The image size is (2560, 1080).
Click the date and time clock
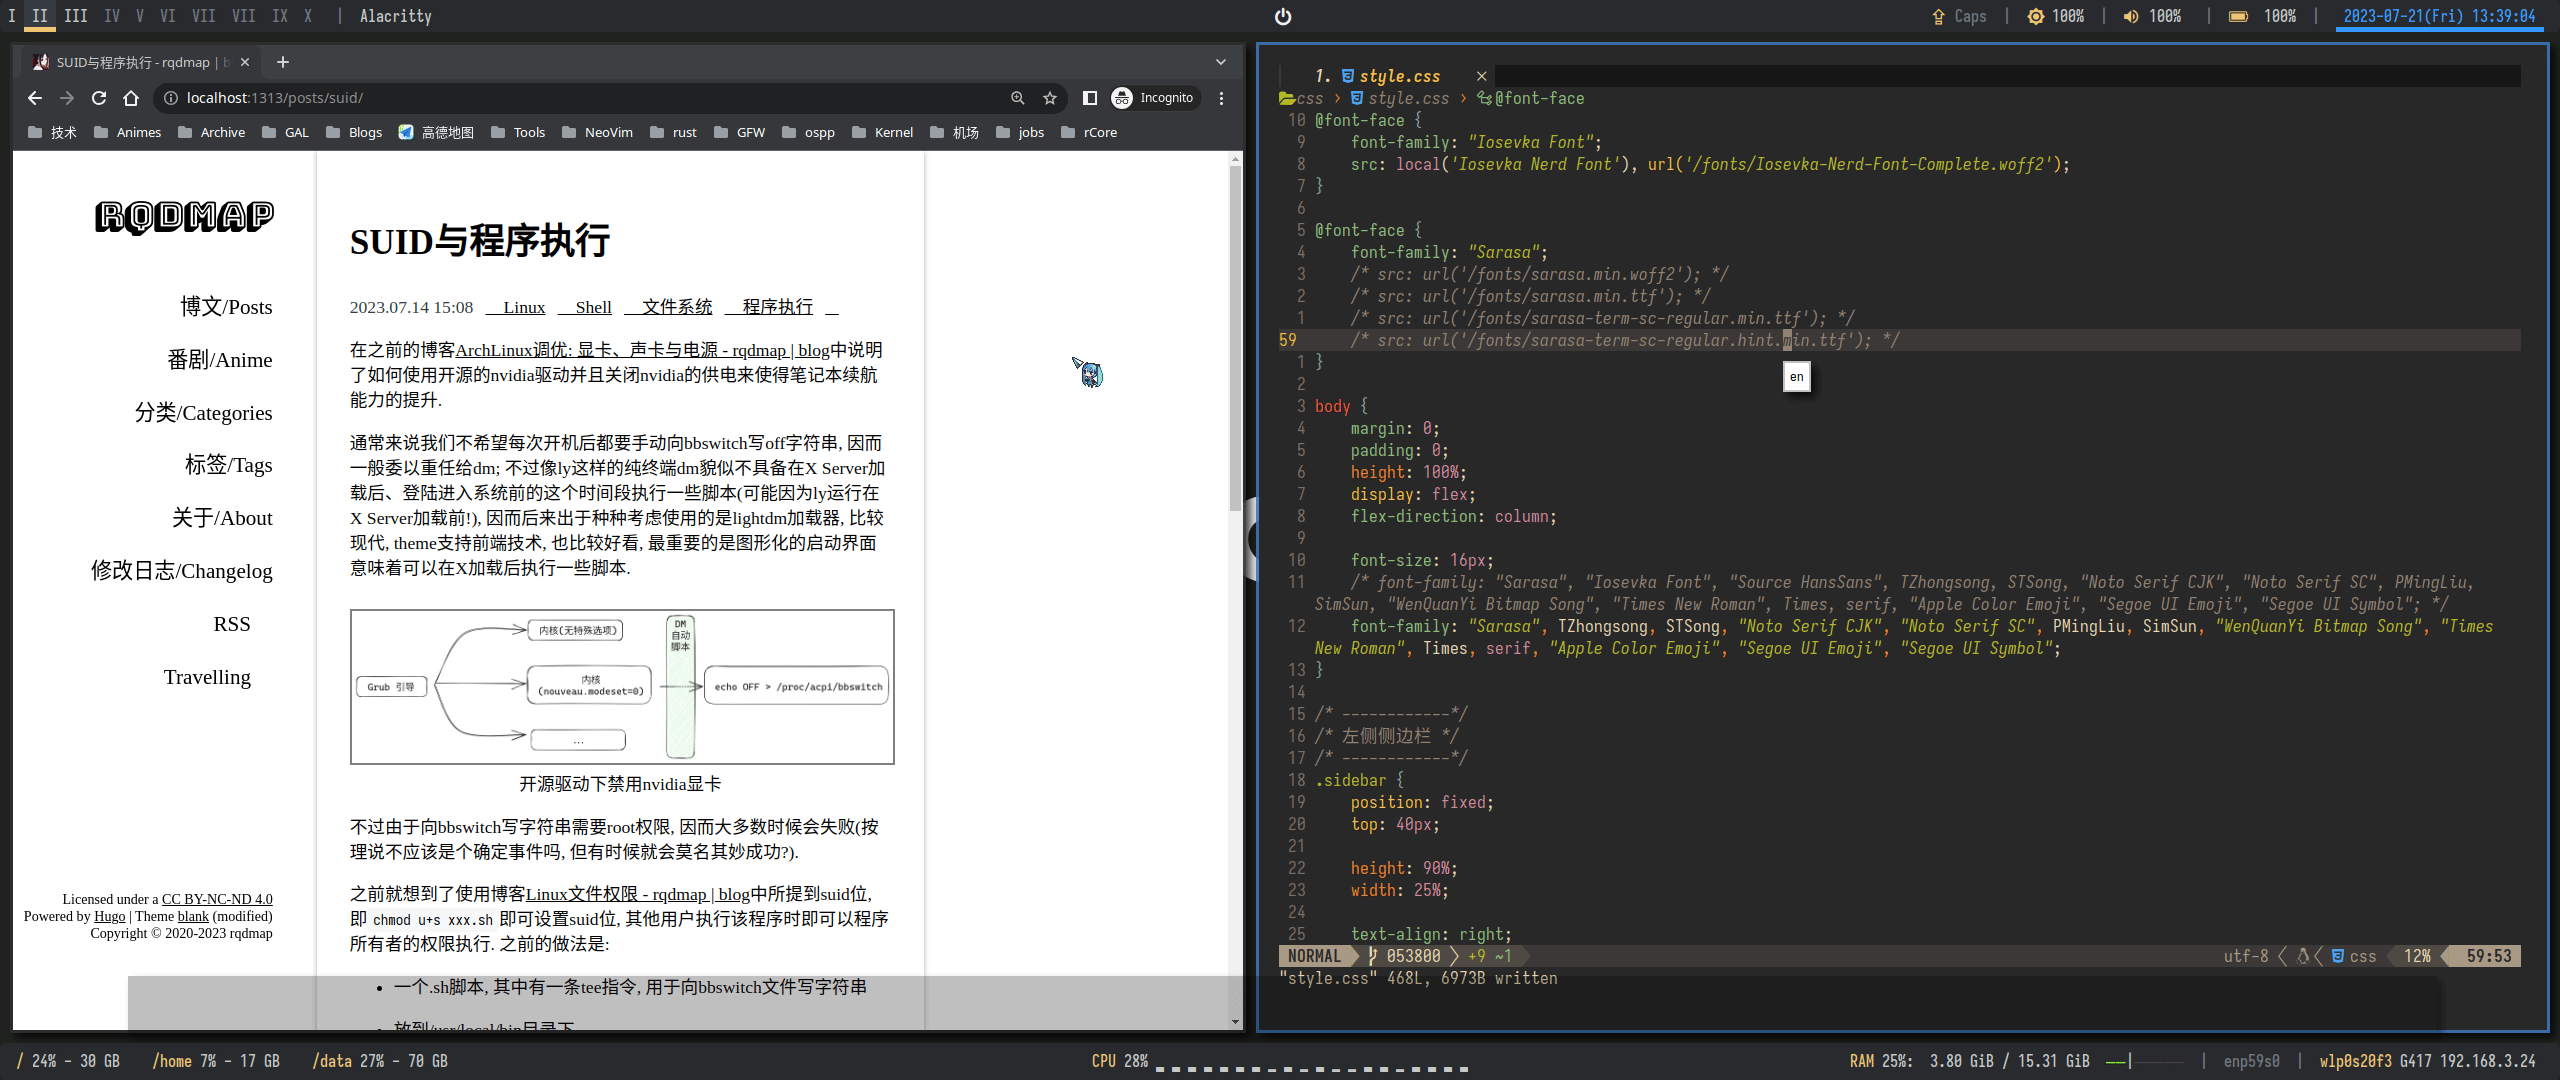pos(2439,16)
